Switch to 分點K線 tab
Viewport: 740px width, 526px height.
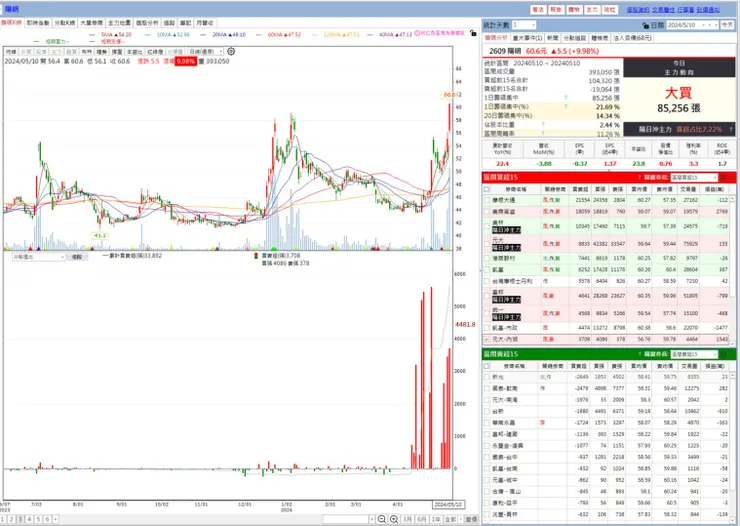pos(64,23)
